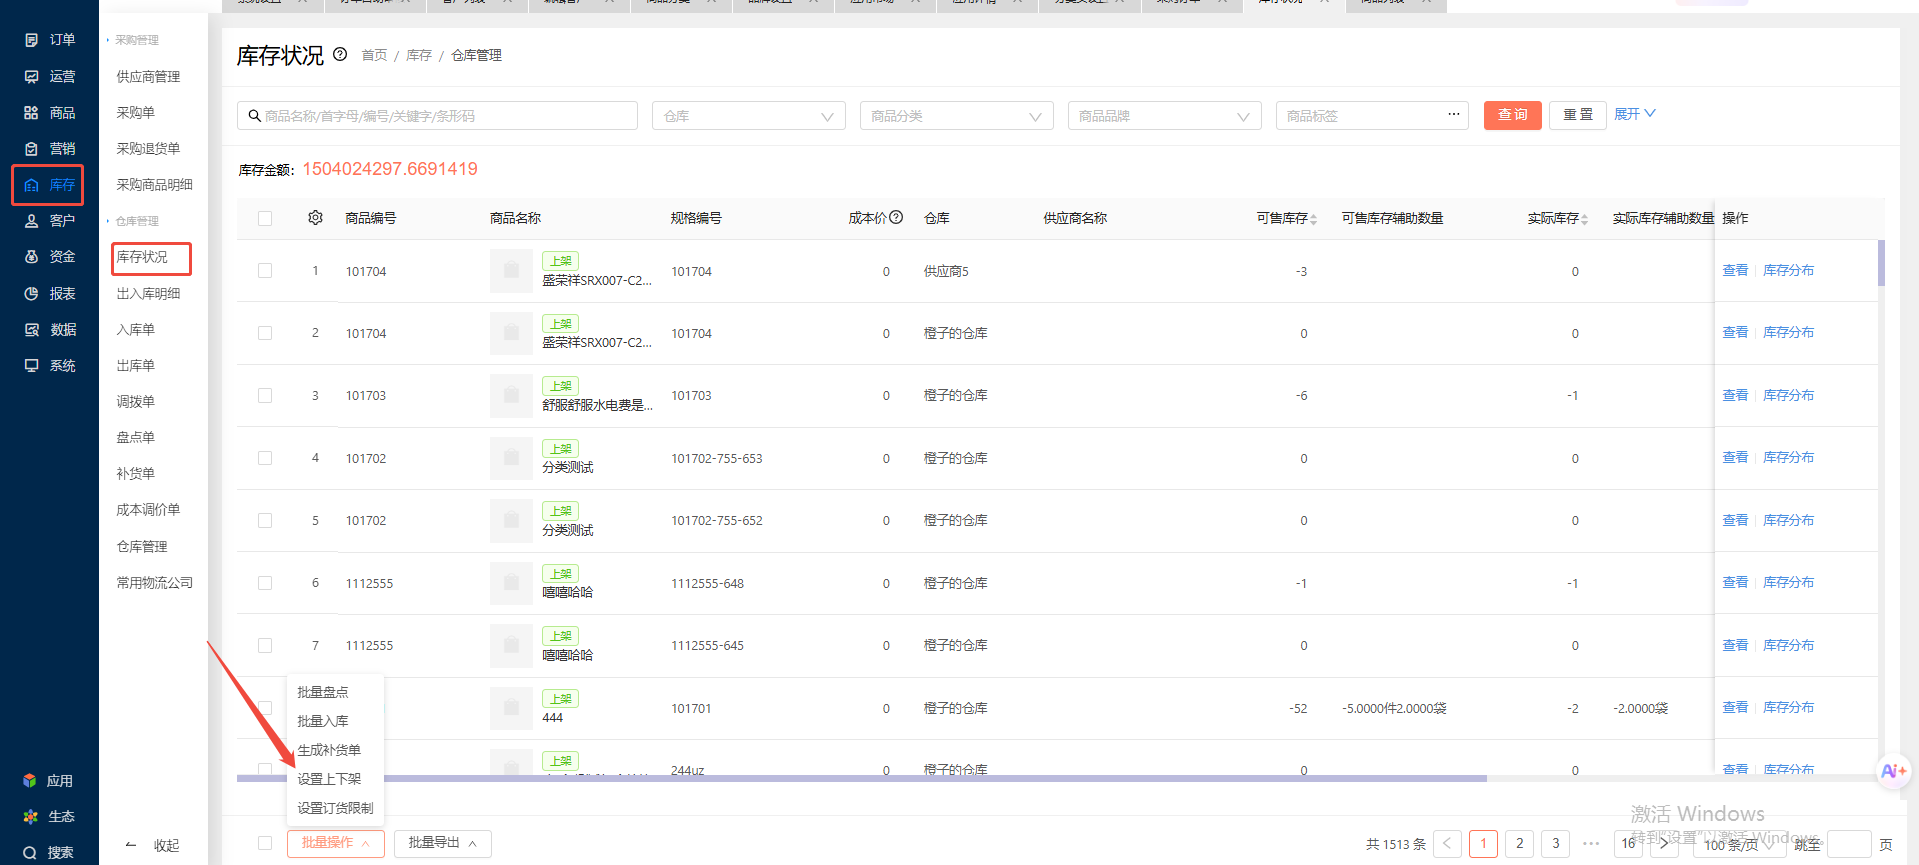
Task: Expand more filters with 展开
Action: pos(1635,114)
